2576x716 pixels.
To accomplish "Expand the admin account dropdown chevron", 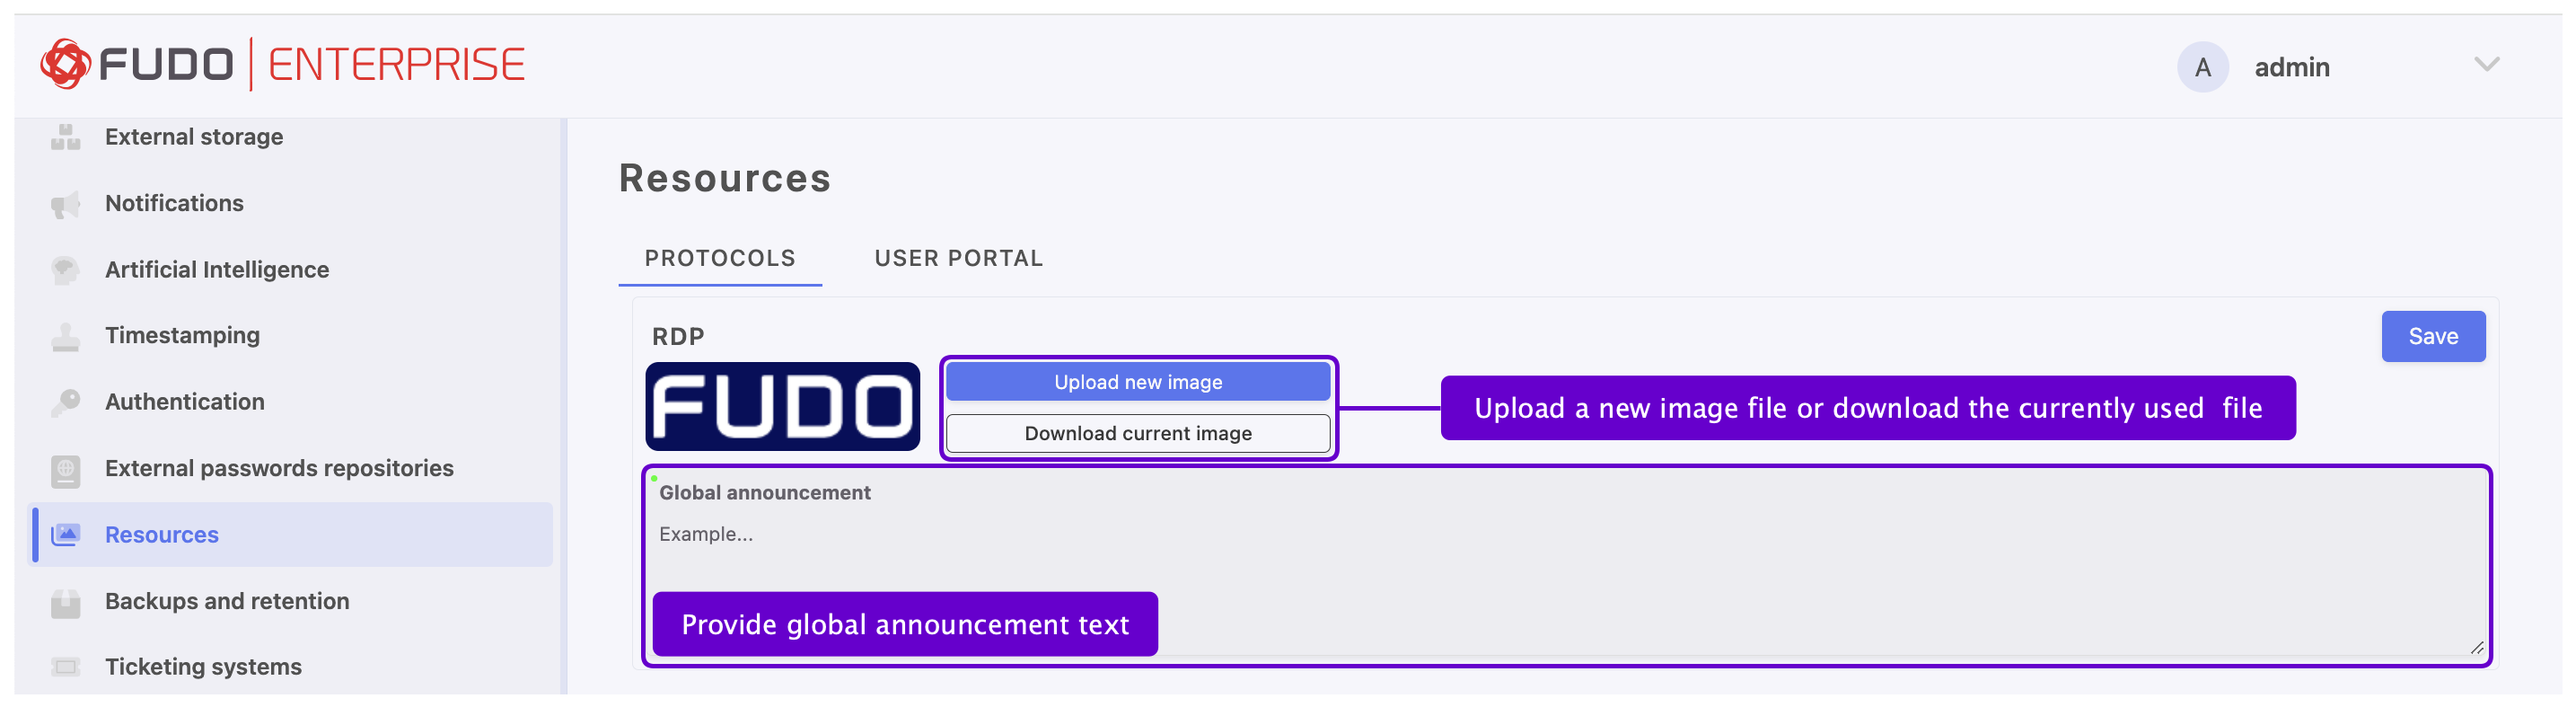I will pyautogui.click(x=2486, y=65).
